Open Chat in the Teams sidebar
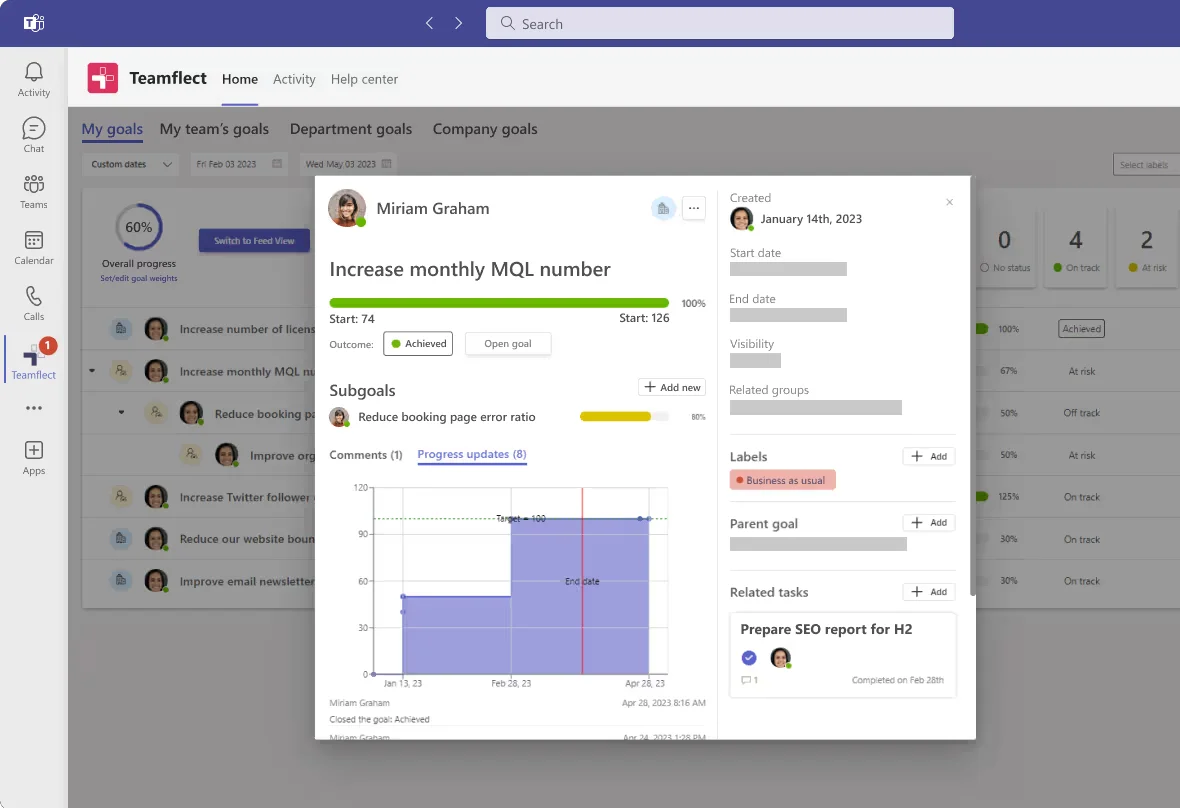 click(x=34, y=135)
